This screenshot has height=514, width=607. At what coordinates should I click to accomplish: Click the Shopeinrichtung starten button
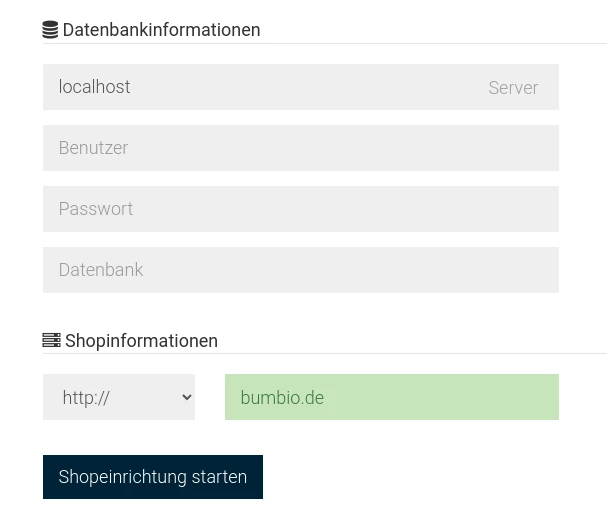153,477
